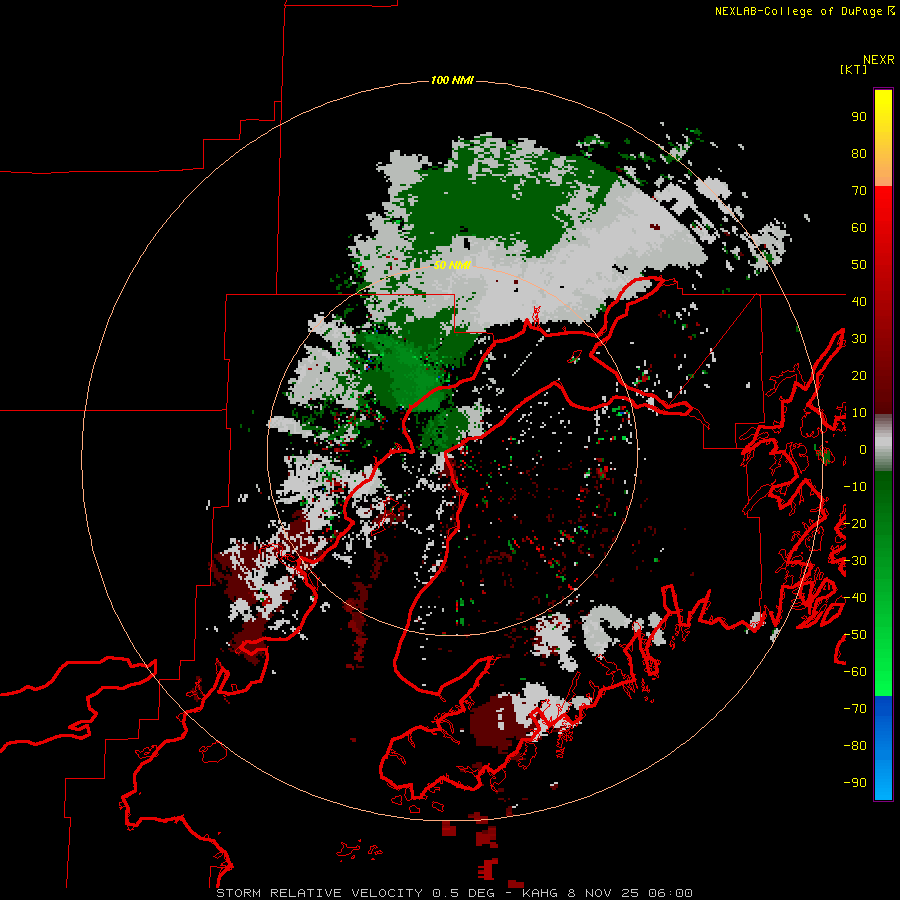Click the -10 value on the color scale
900x900 pixels.
[855, 487]
